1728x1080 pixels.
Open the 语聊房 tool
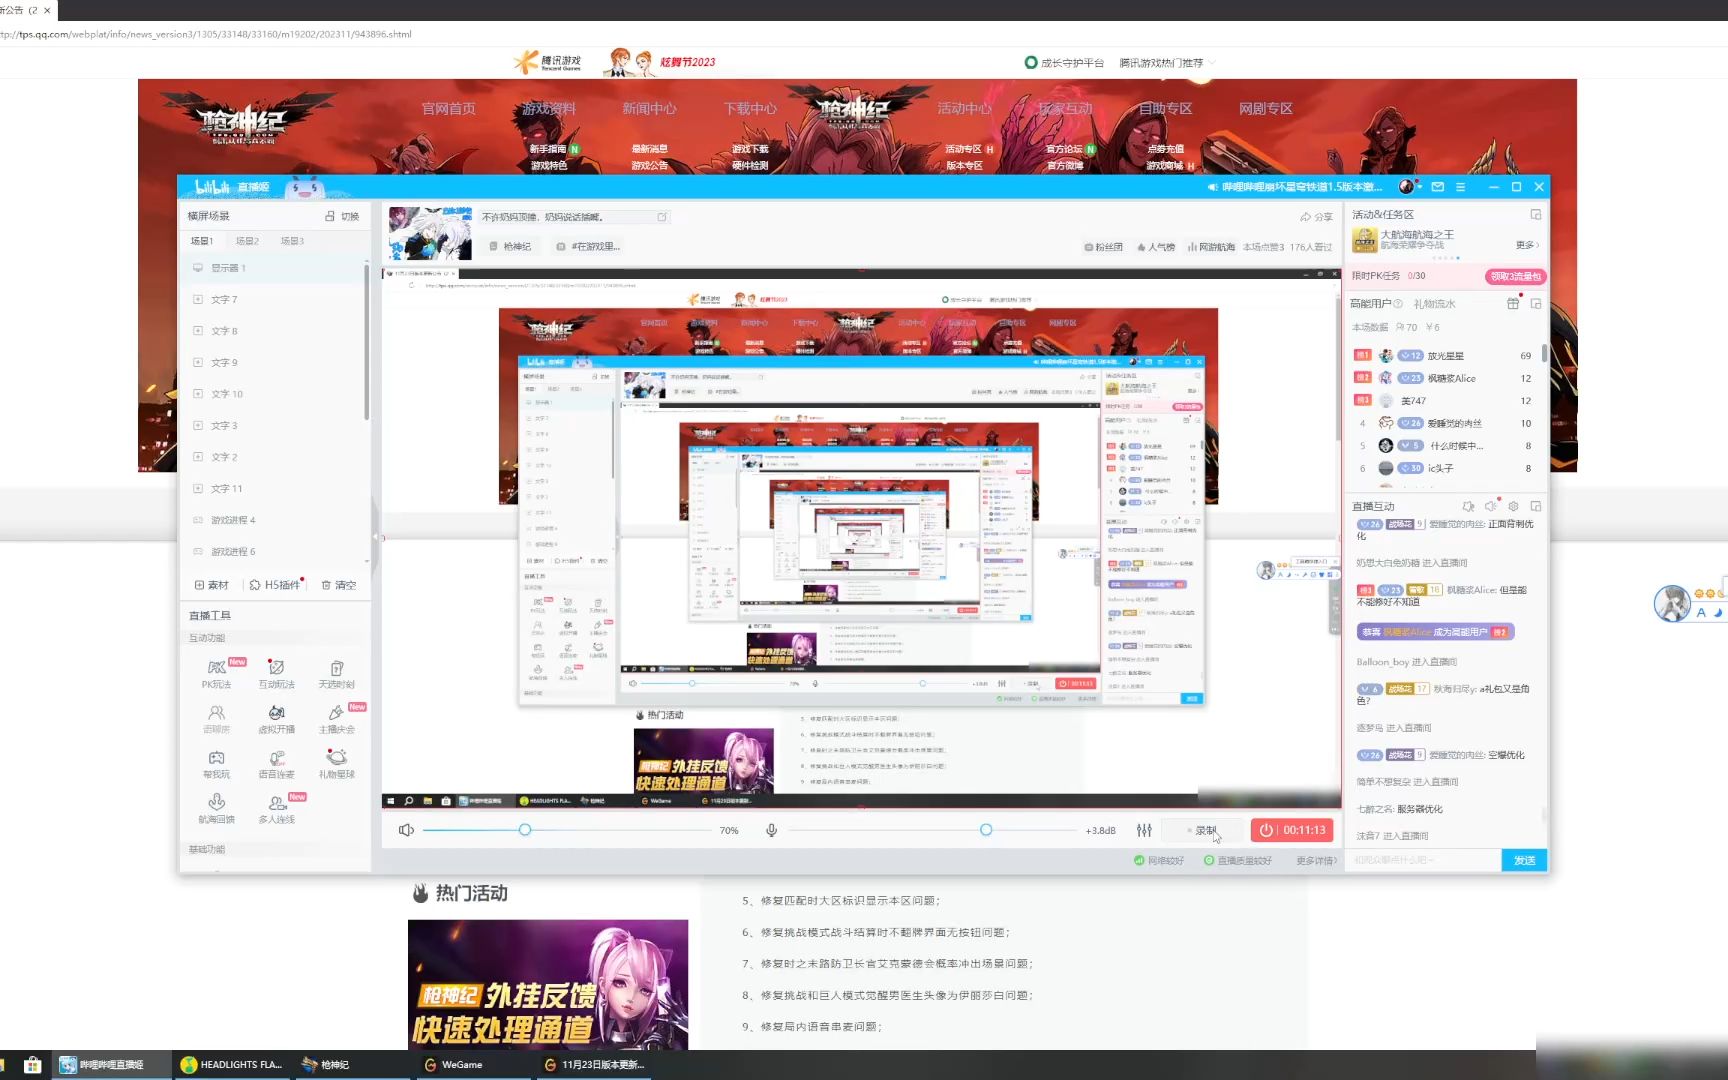click(216, 719)
